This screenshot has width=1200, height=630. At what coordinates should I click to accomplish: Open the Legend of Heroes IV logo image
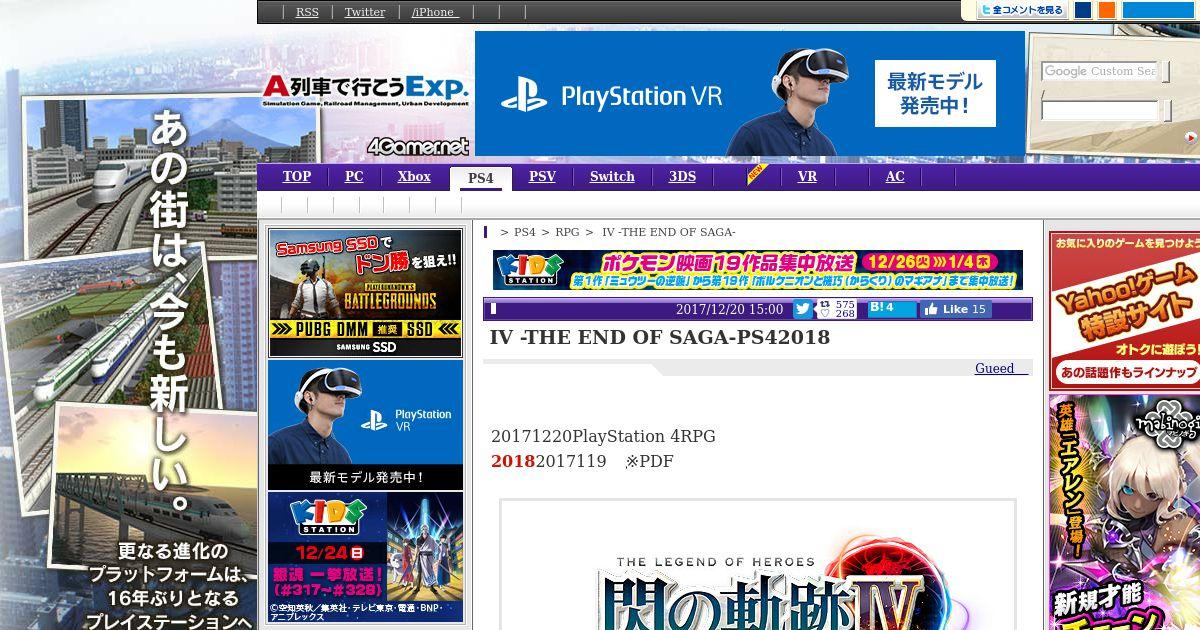(758, 565)
